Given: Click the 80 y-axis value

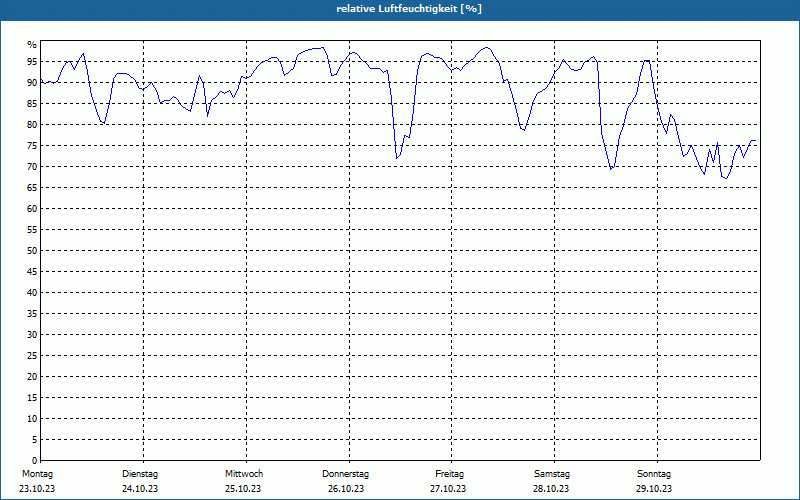Looking at the screenshot, I should pyautogui.click(x=32, y=124).
